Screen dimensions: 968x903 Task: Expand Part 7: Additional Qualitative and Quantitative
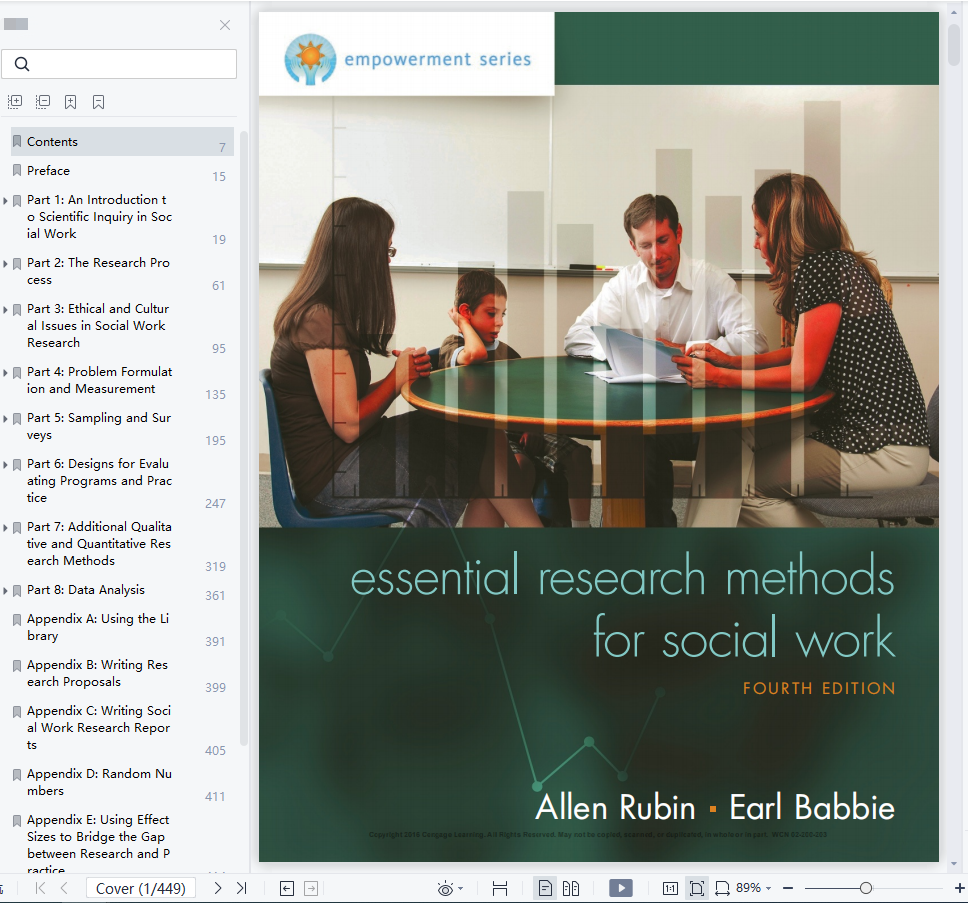tap(6, 528)
